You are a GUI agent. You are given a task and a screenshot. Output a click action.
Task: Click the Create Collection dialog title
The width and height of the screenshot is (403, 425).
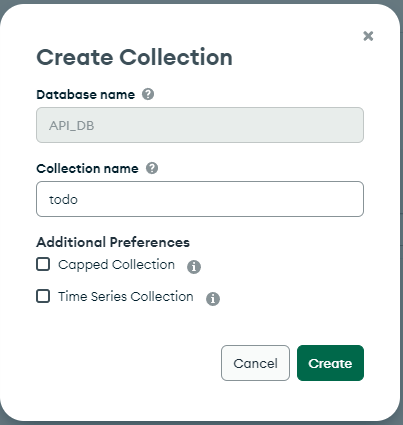click(x=134, y=57)
